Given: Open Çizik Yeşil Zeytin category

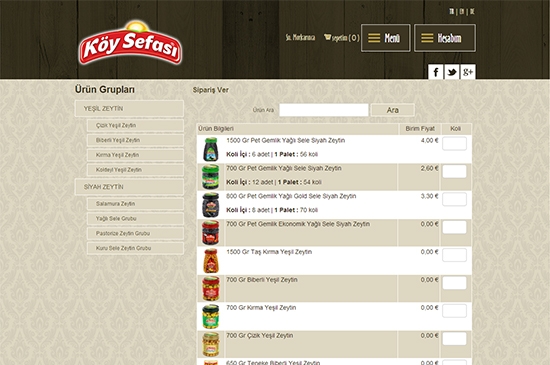Looking at the screenshot, I should pyautogui.click(x=135, y=126).
